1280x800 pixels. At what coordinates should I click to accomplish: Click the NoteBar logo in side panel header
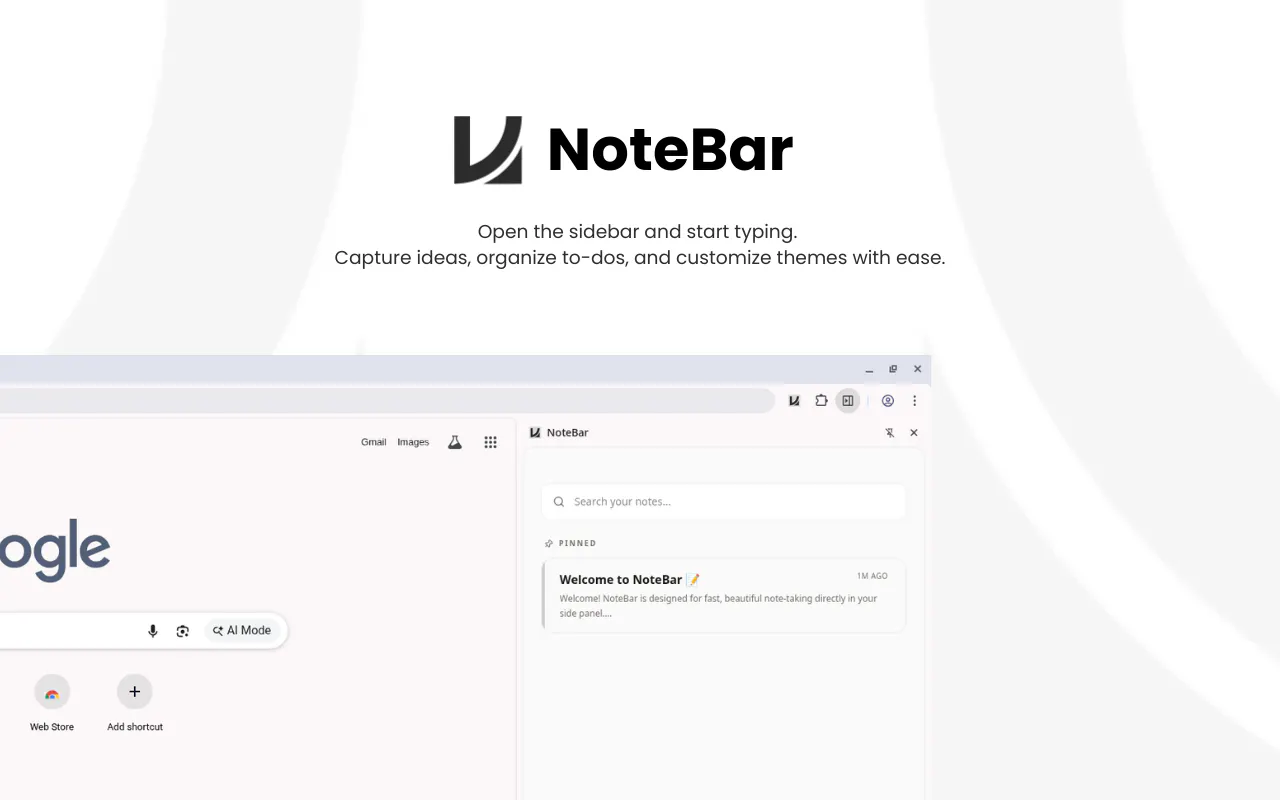point(535,433)
